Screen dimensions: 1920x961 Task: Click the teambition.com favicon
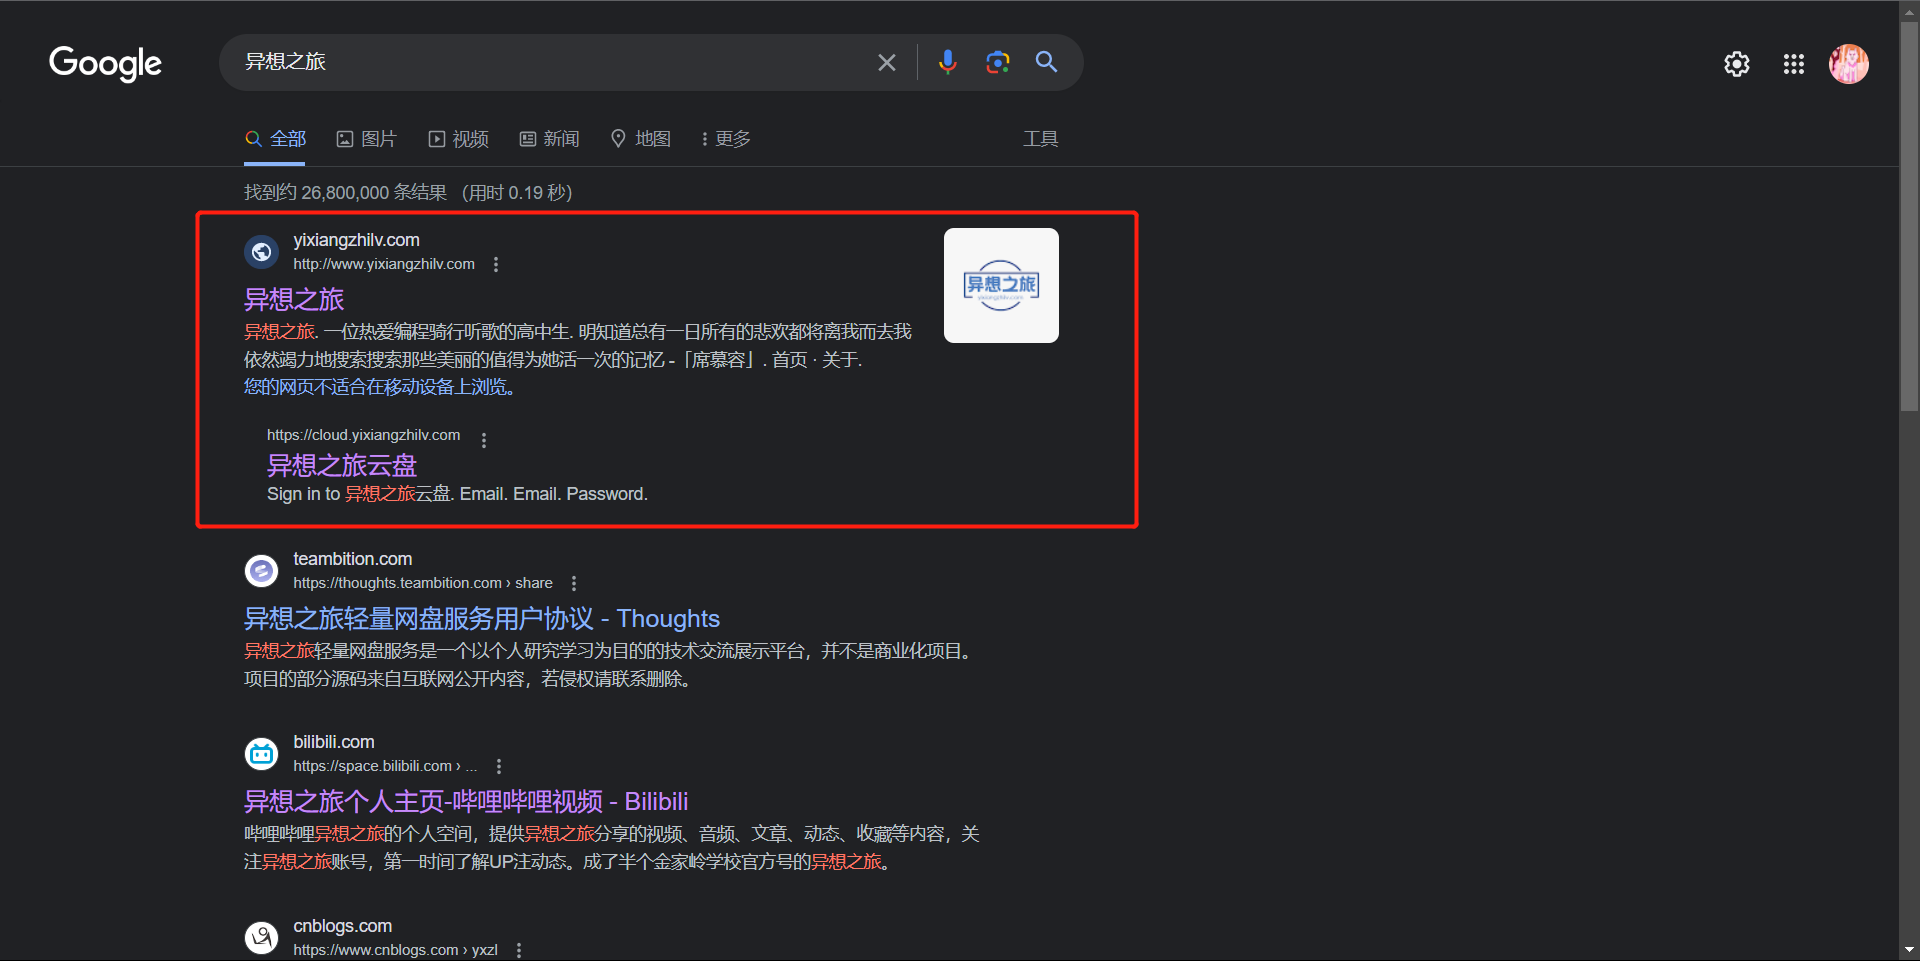coord(262,571)
